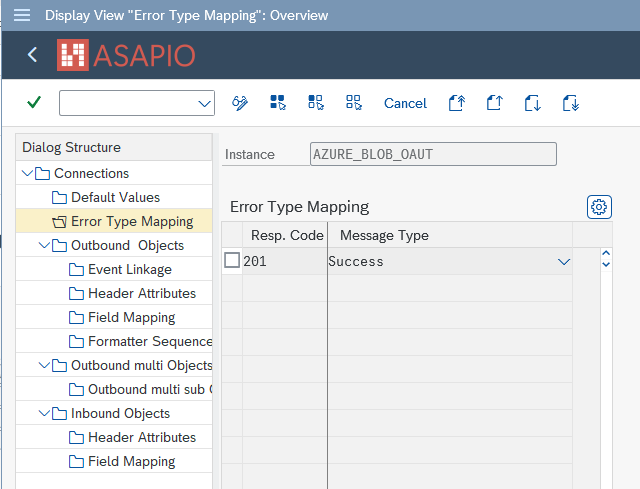This screenshot has height=489, width=640.
Task: Go to previous page icon
Action: (495, 103)
